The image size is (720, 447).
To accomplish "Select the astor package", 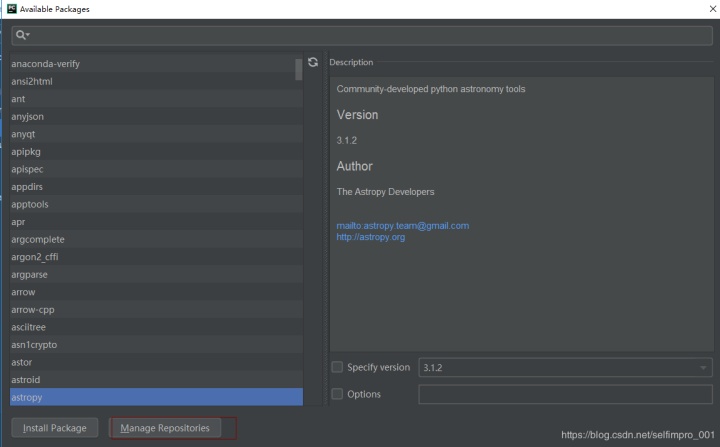I will [x=156, y=362].
